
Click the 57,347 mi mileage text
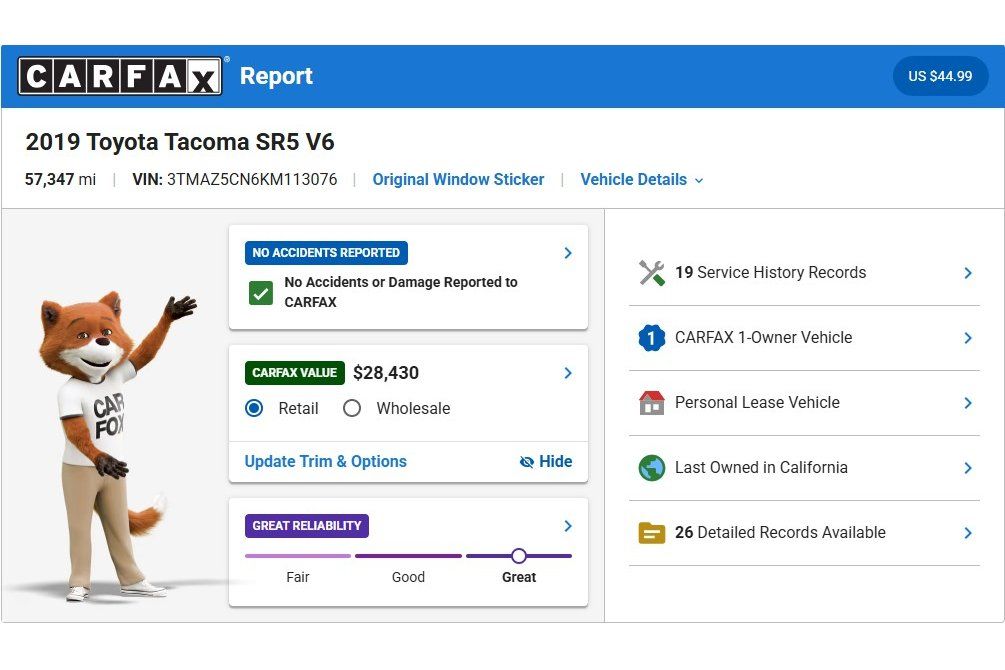60,180
